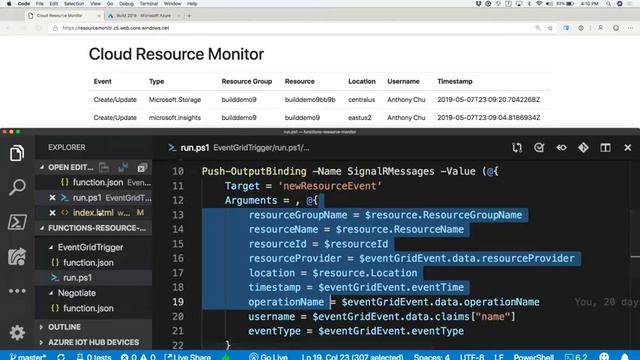Show additional views with ellipsis icon

[17, 291]
